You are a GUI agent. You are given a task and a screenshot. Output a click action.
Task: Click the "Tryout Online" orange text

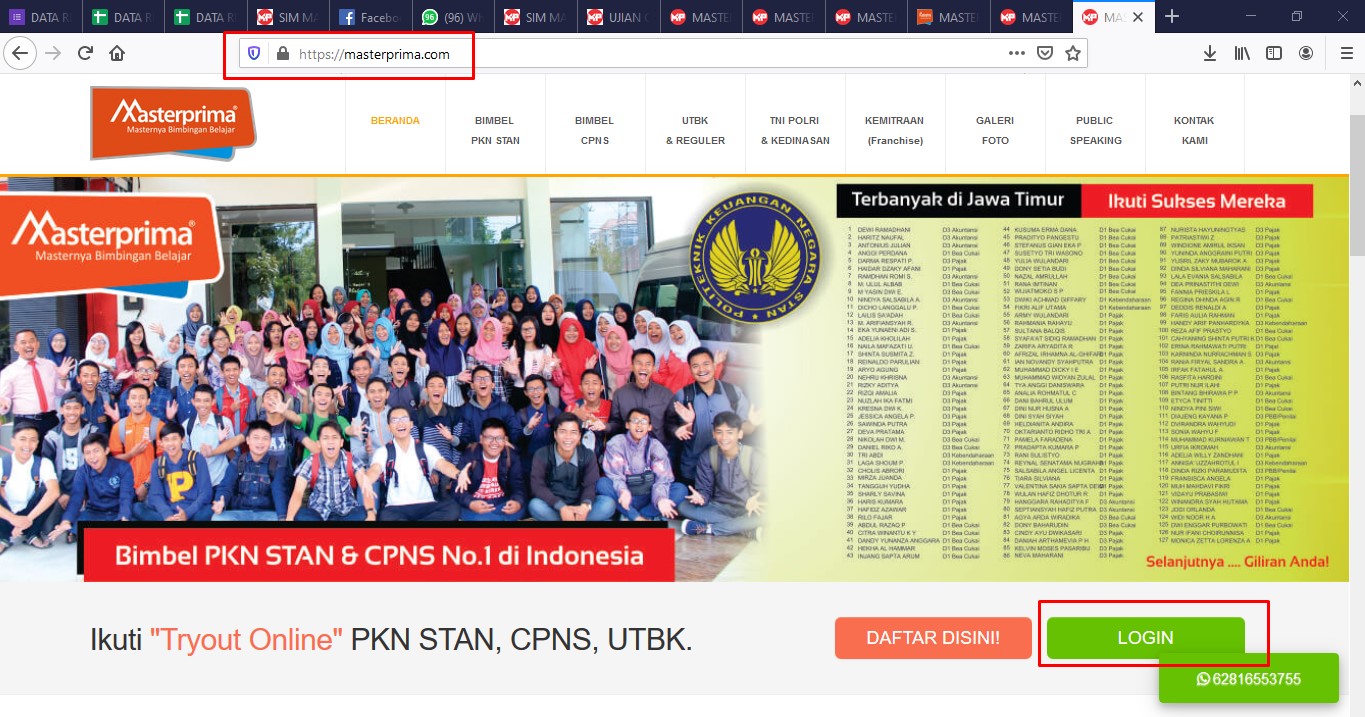(x=247, y=639)
